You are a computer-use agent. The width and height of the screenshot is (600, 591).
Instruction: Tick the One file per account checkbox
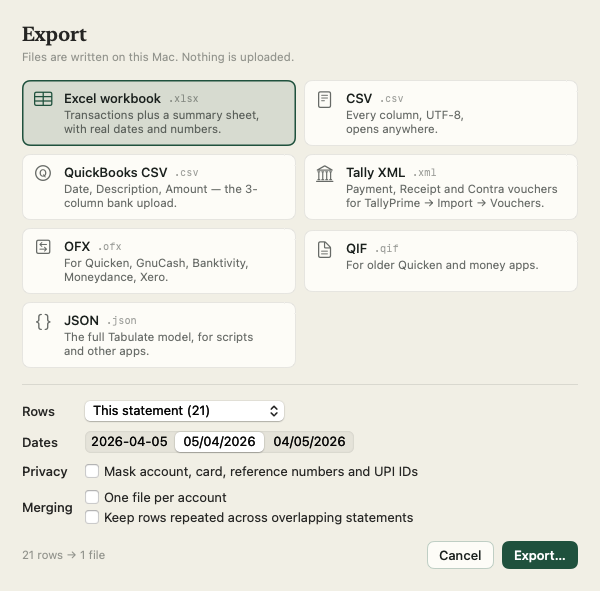point(92,497)
